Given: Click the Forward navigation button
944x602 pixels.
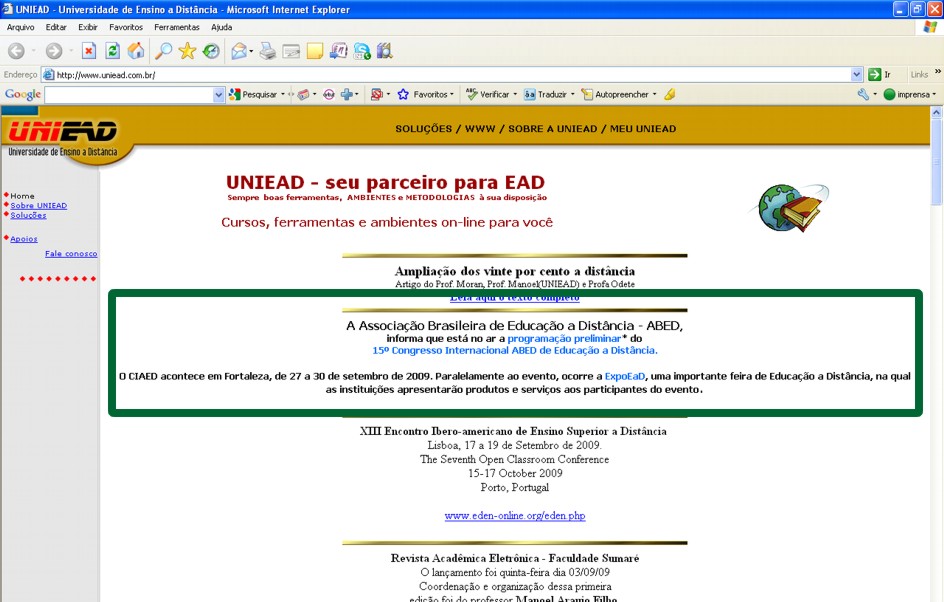Looking at the screenshot, I should click(x=54, y=51).
